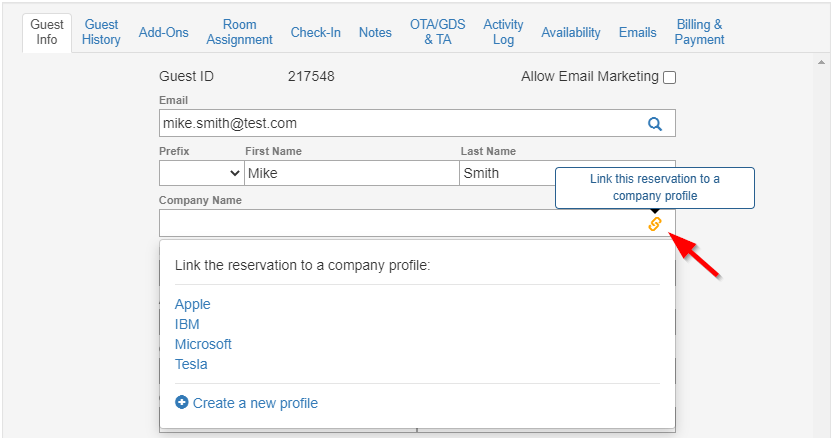Image resolution: width=835 pixels, height=438 pixels.
Task: Choose Microsoft from the company list
Action: [x=203, y=344]
